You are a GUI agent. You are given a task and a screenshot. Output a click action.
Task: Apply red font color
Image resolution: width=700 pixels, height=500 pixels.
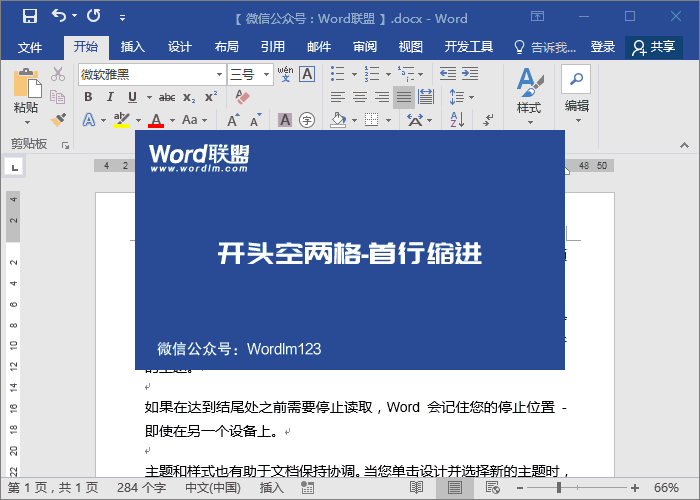coord(156,120)
